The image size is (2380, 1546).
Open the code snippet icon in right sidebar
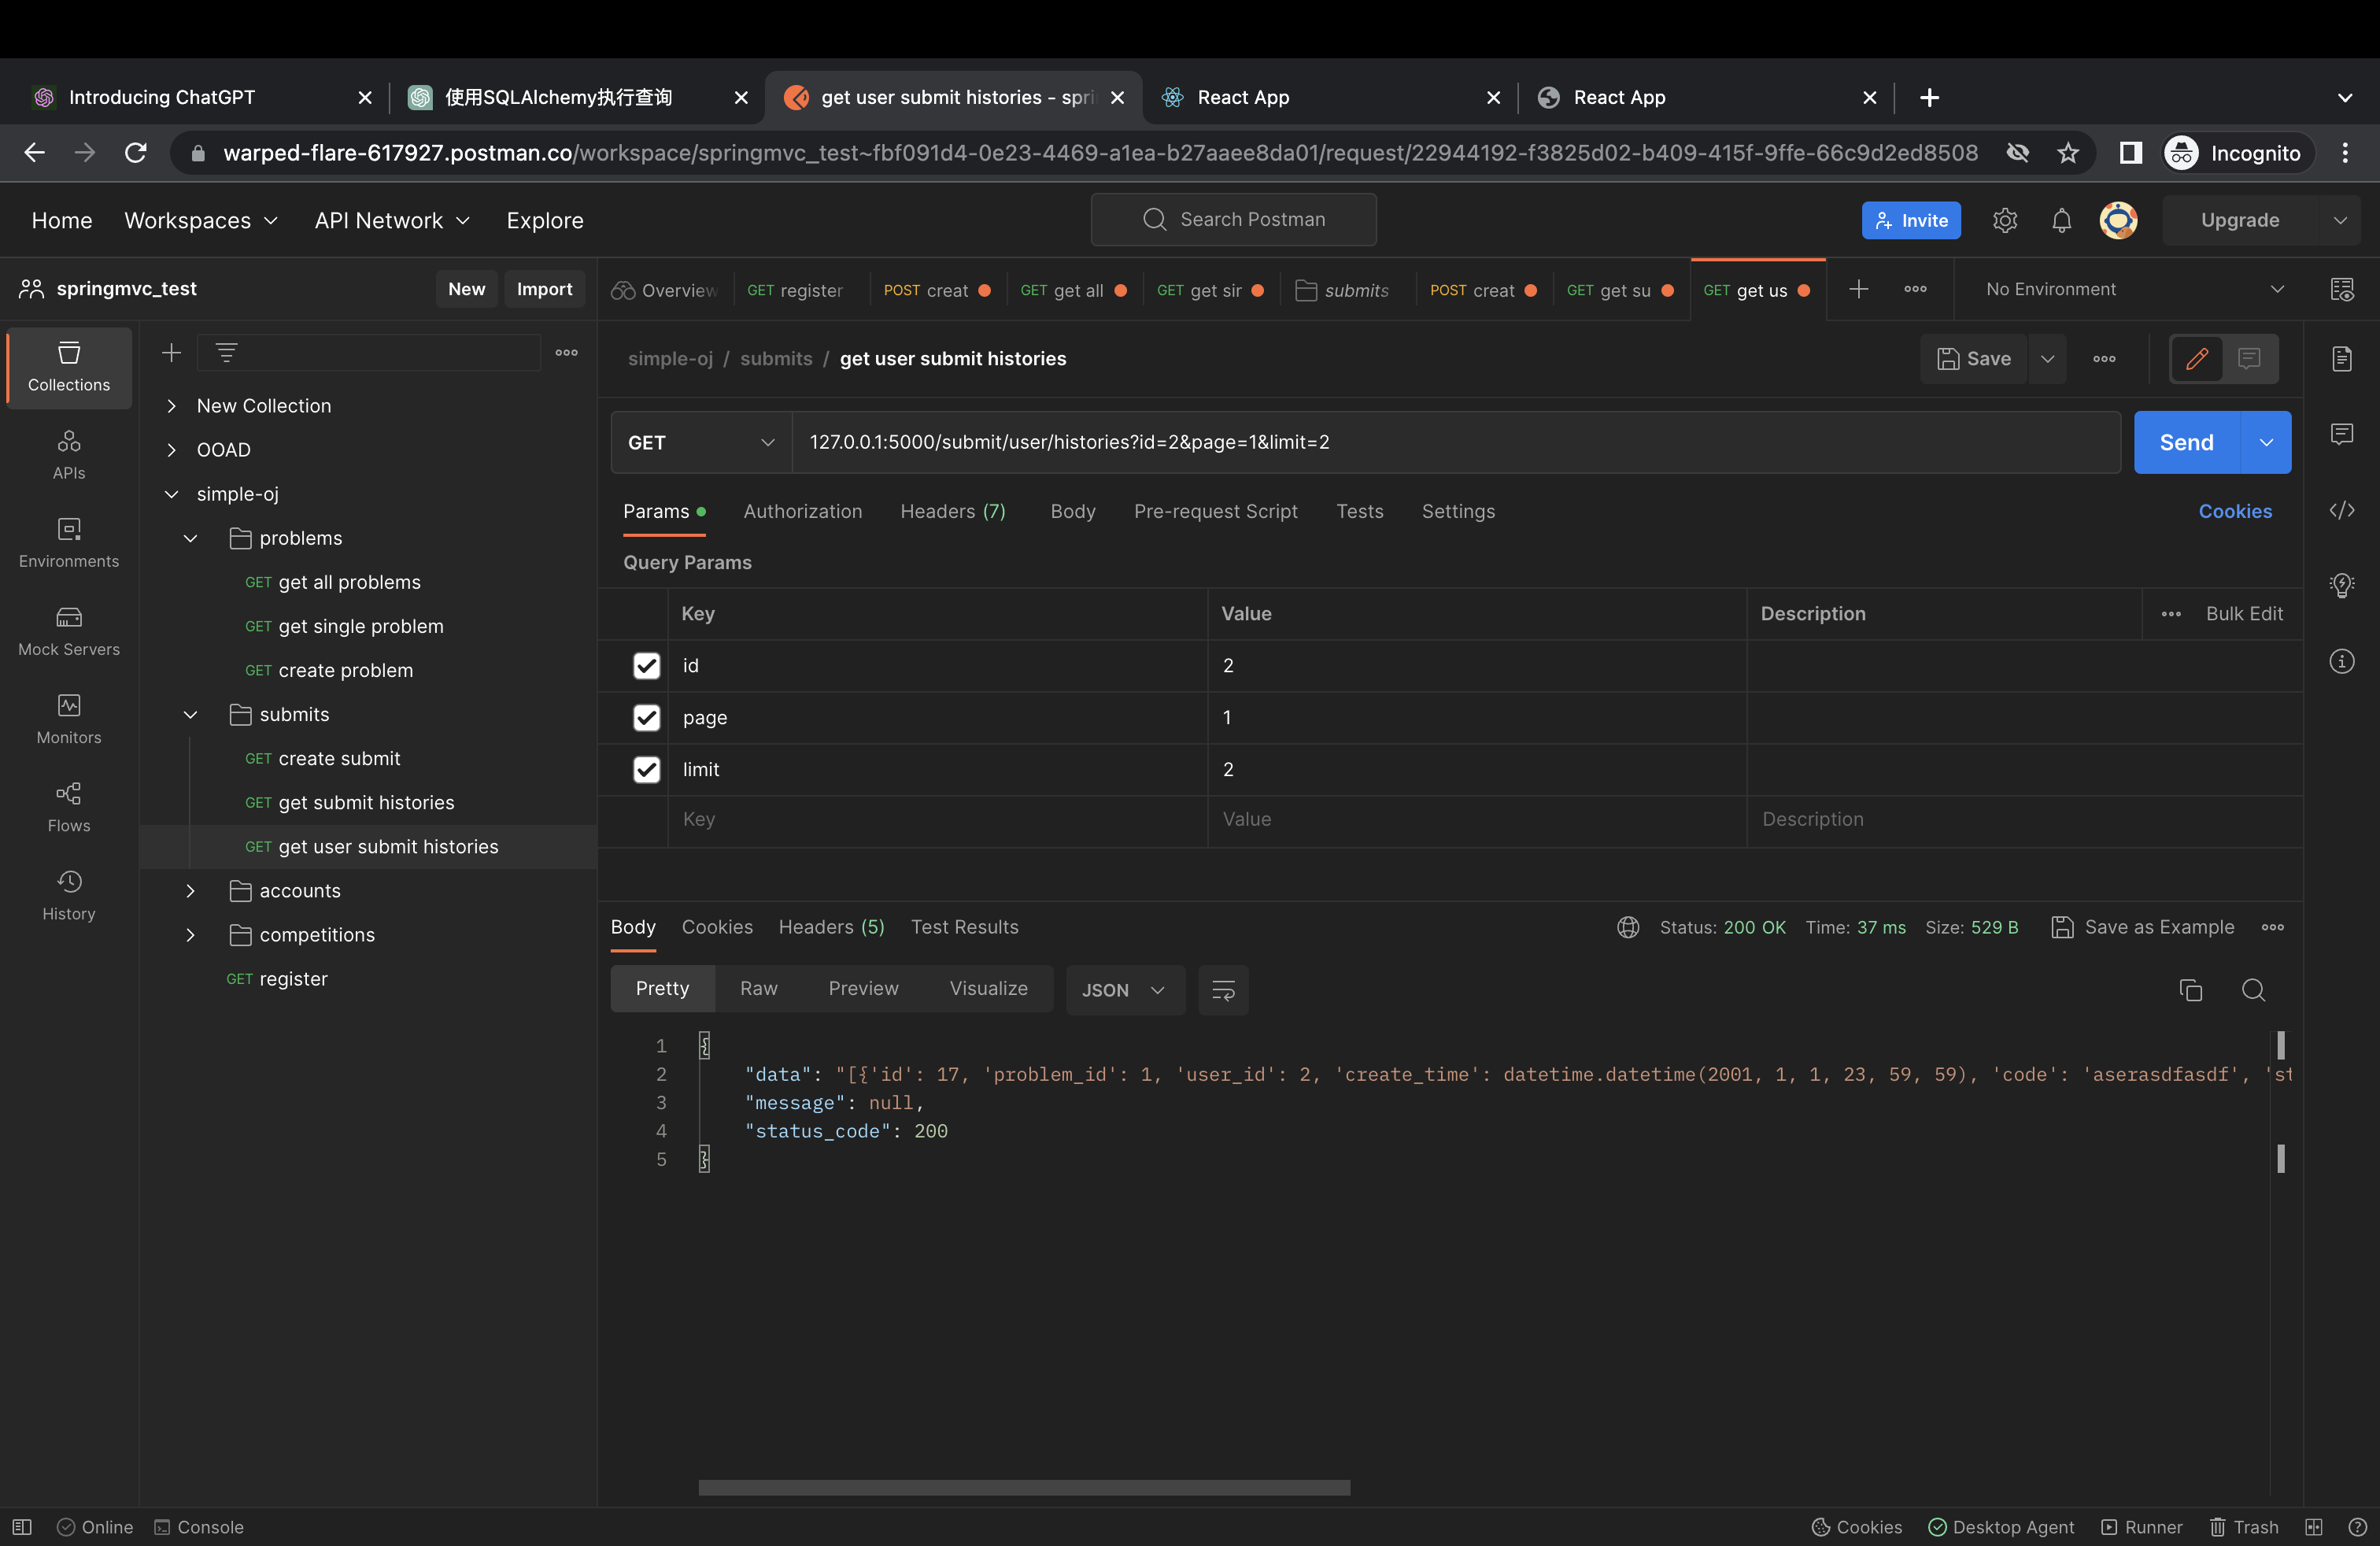tap(2342, 511)
